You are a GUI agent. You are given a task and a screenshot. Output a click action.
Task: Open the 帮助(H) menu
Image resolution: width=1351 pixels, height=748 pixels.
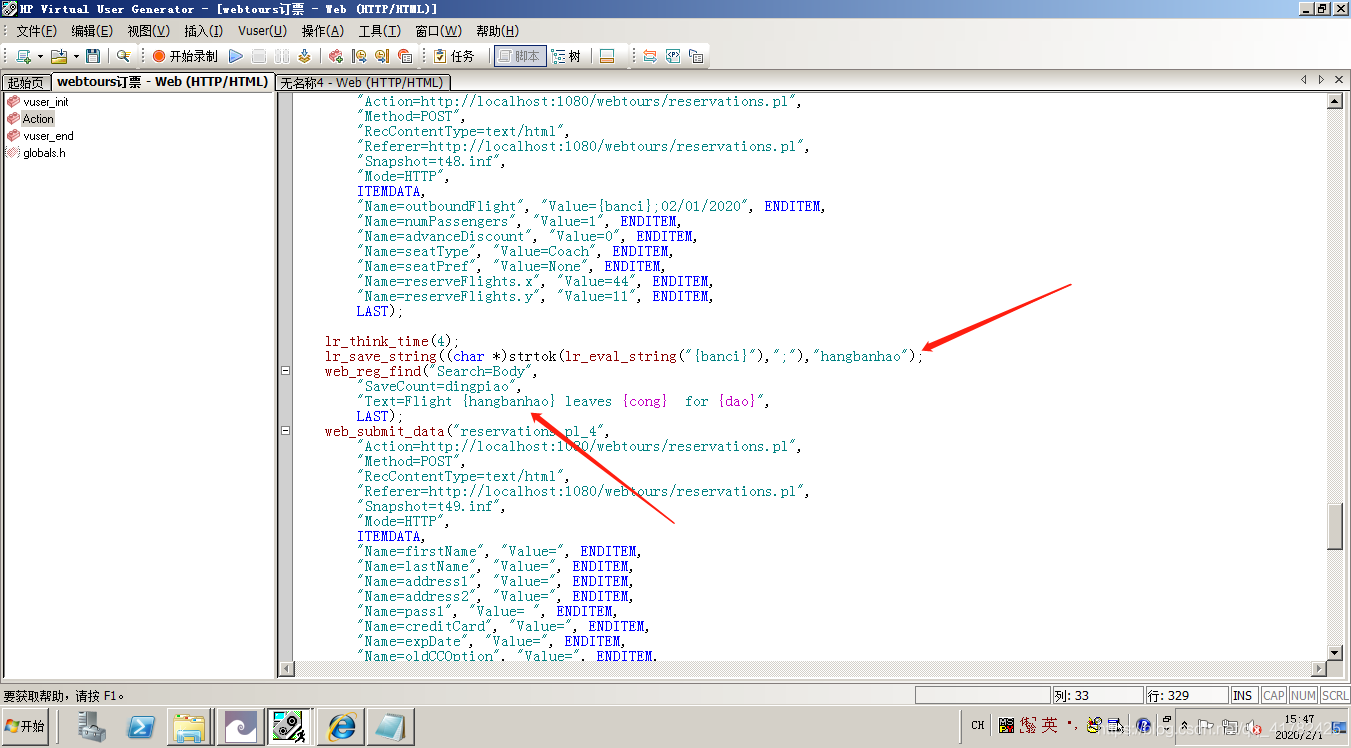(497, 31)
